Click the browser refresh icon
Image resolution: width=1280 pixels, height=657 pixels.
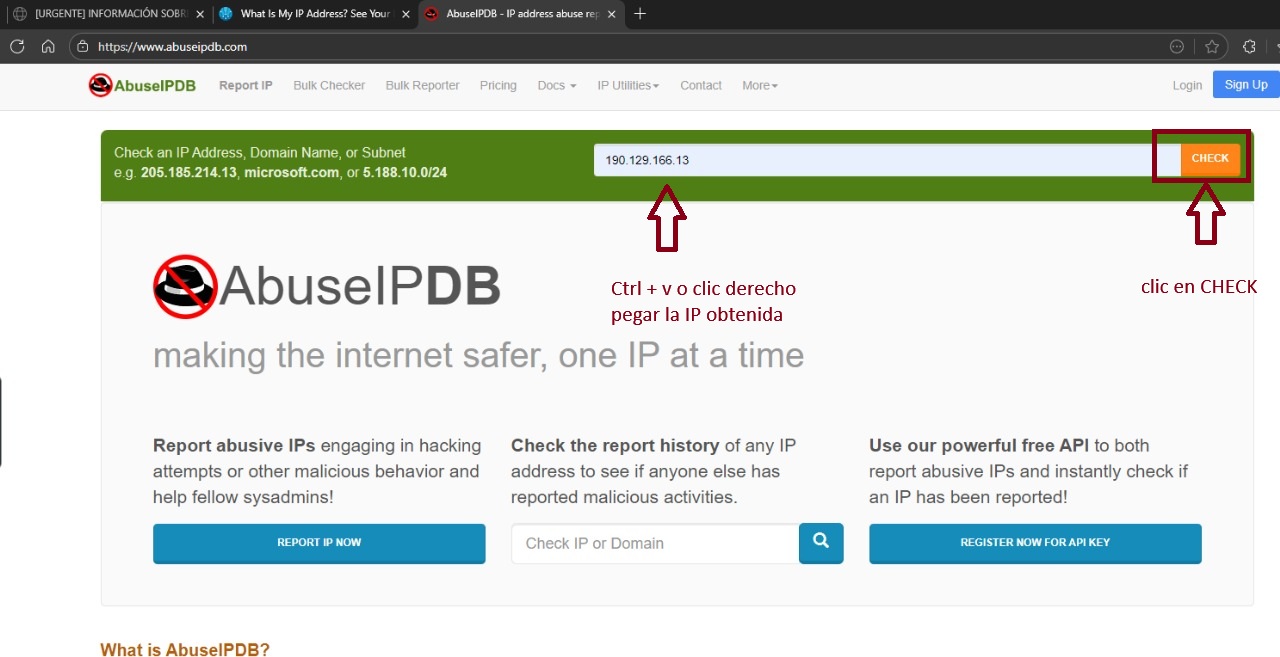17,46
